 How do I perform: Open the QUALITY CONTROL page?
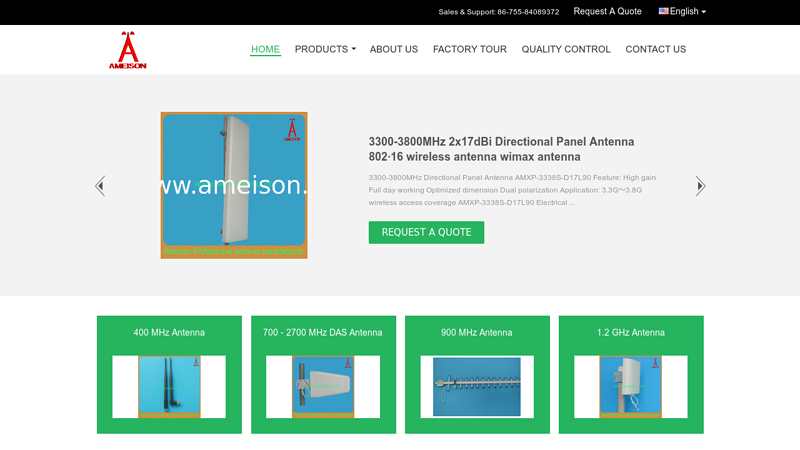(566, 49)
